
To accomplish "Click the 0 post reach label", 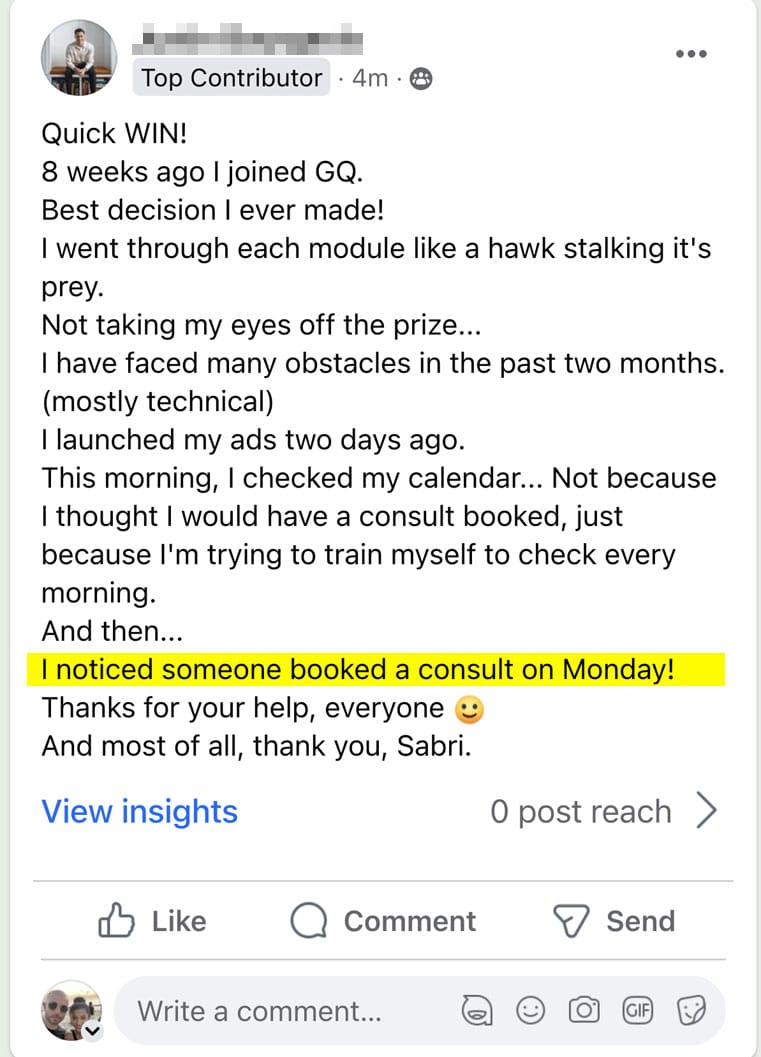I will coord(580,812).
